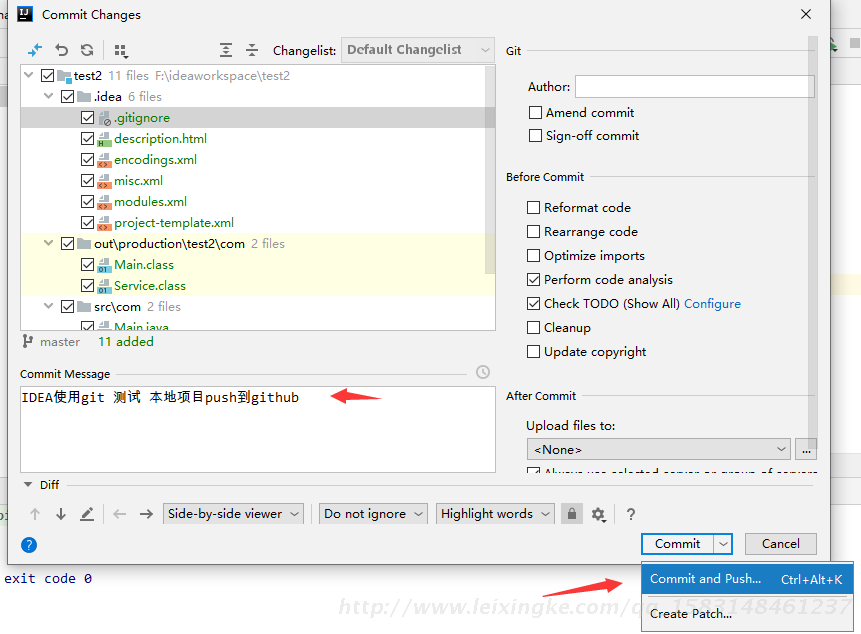Click the Expand All icon
This screenshot has width=861, height=634.
click(226, 50)
